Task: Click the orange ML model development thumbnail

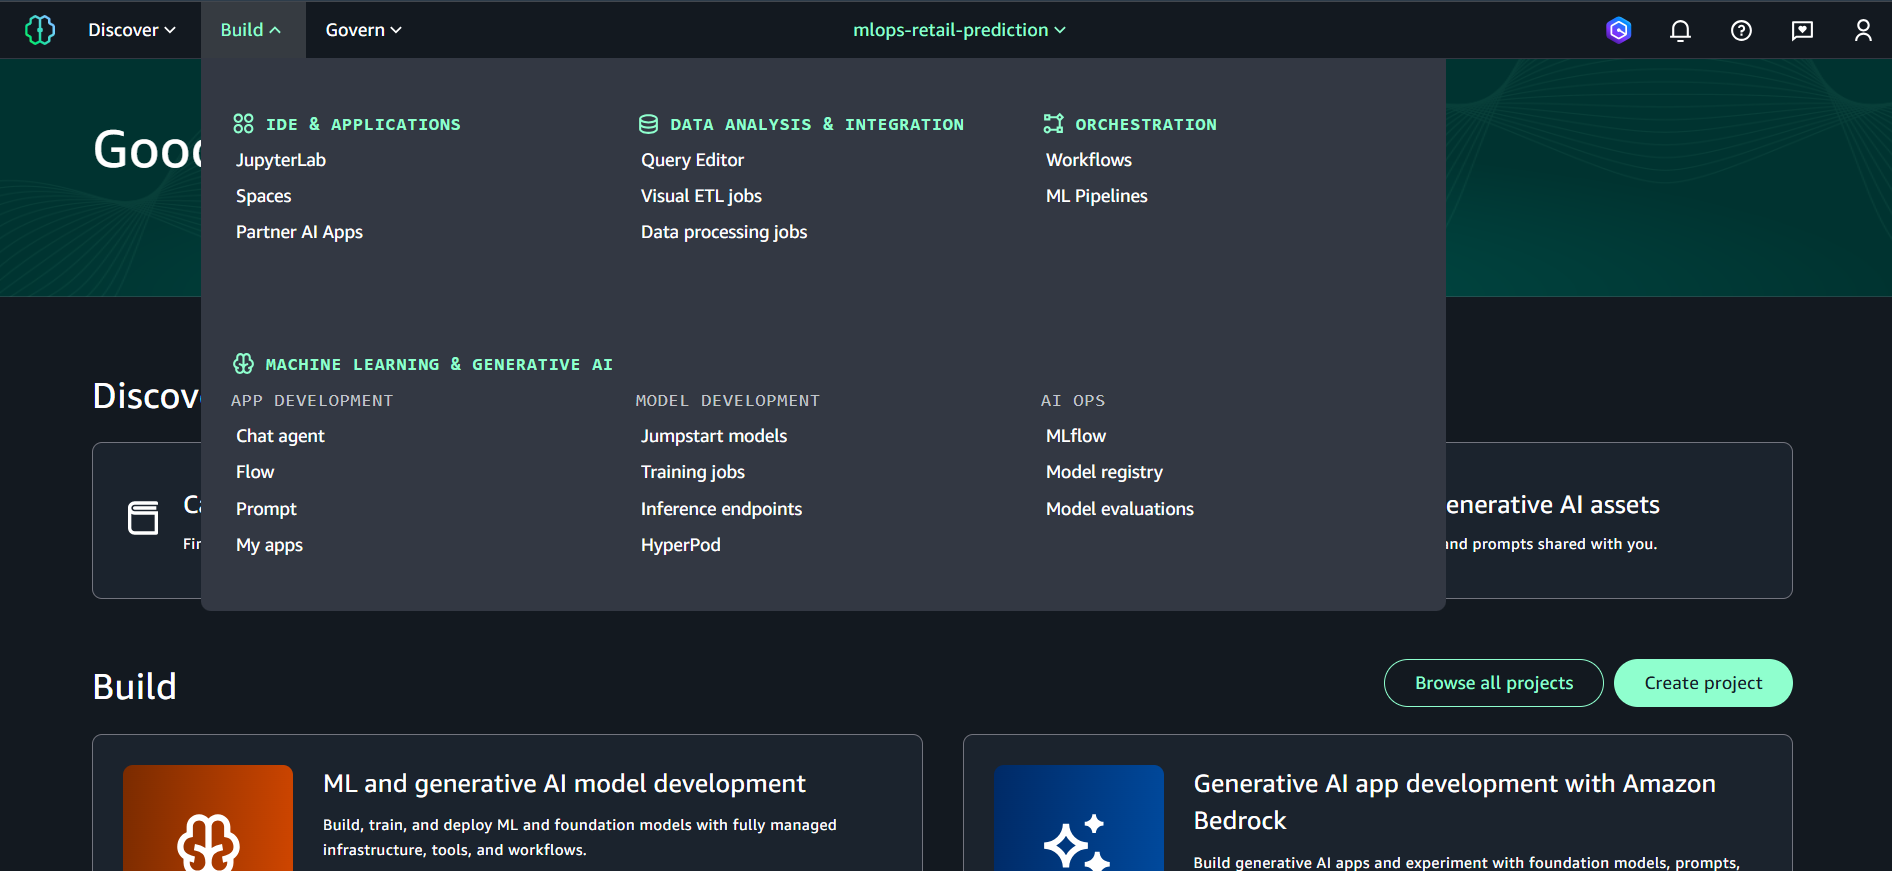Action: (x=208, y=817)
